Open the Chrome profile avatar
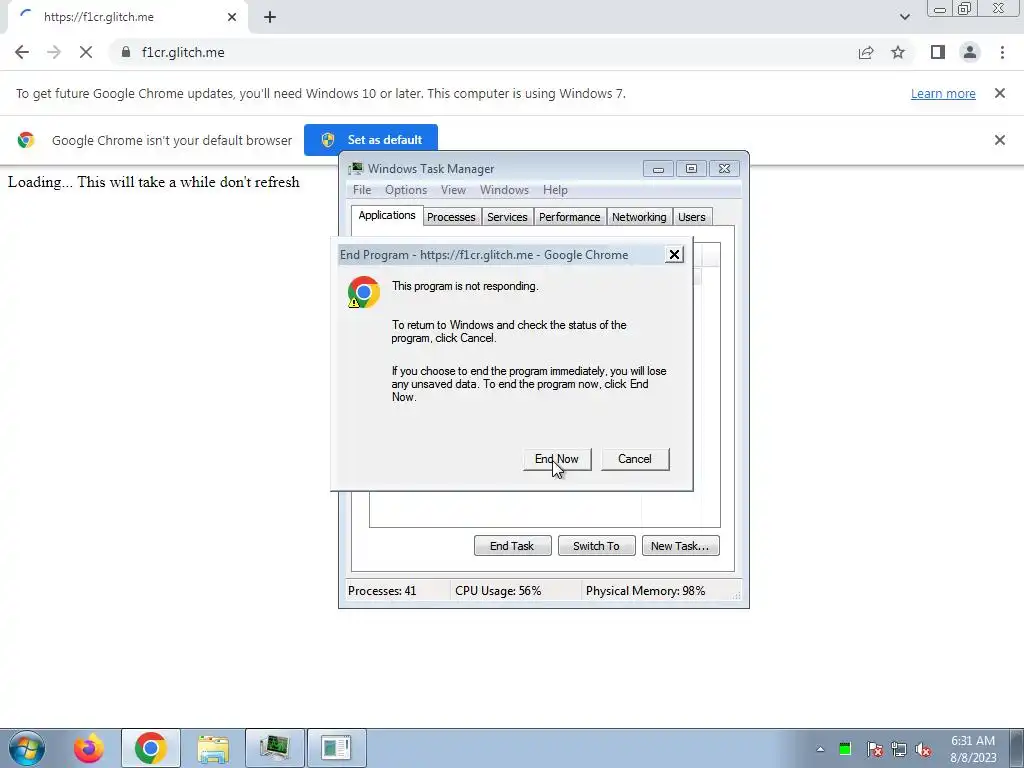Screen dimensions: 1024x768 (970, 52)
